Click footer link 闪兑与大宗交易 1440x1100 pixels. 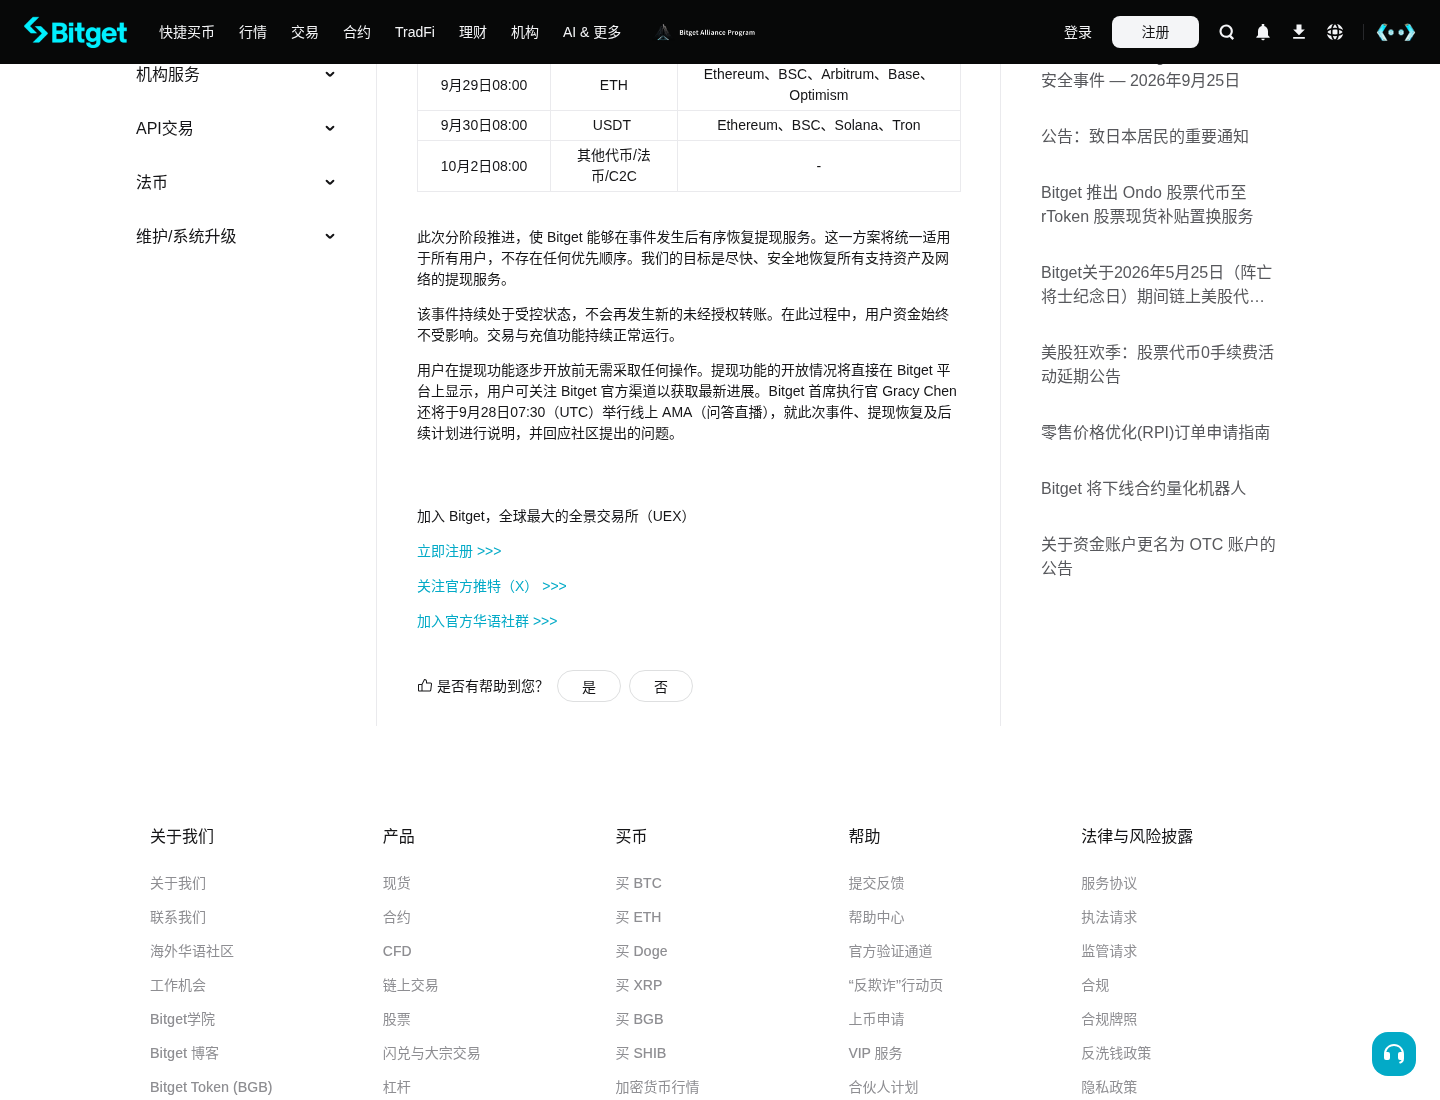(432, 1053)
